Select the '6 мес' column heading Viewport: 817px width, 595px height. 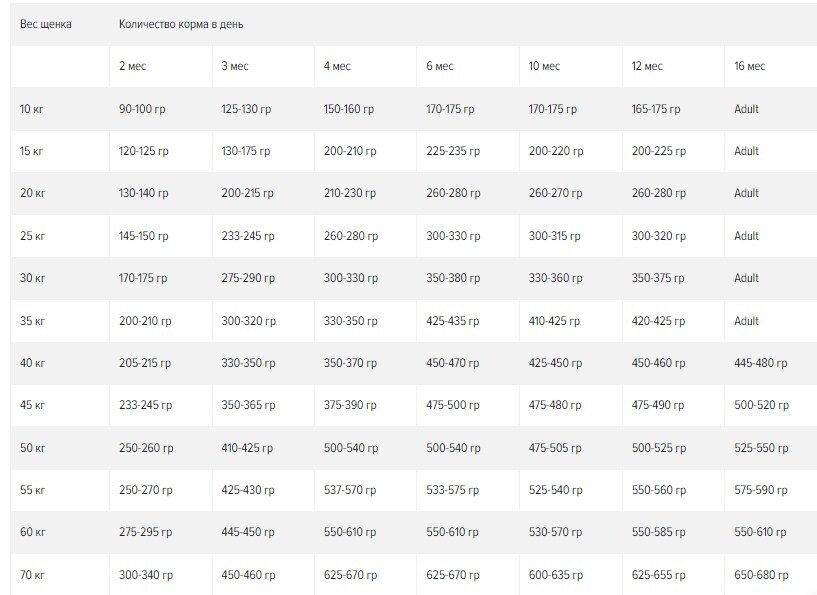440,66
